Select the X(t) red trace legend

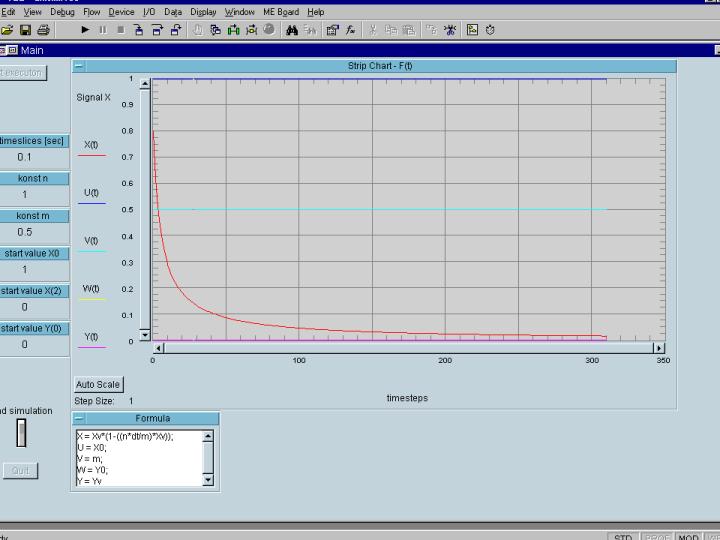tap(91, 149)
